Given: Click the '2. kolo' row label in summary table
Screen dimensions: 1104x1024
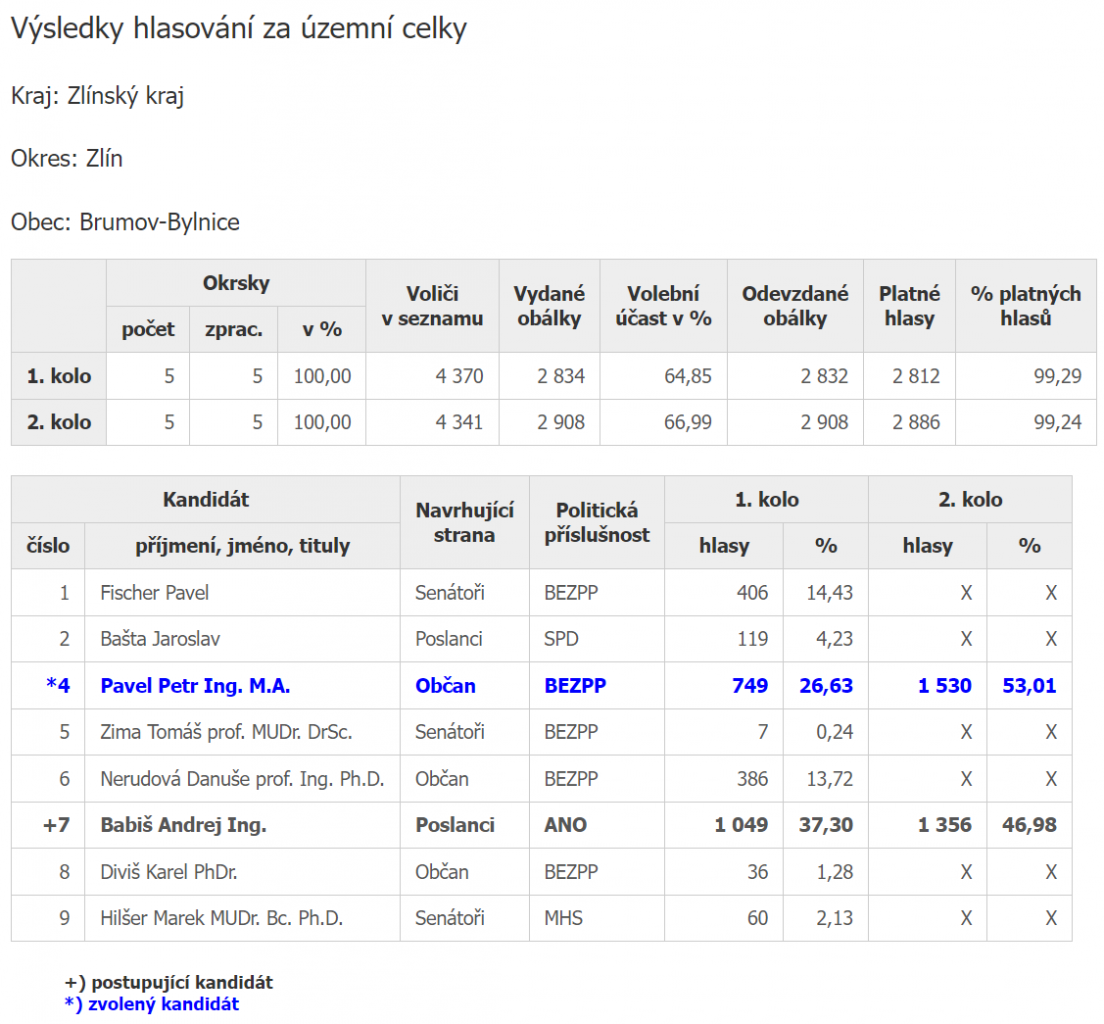Looking at the screenshot, I should [x=59, y=422].
